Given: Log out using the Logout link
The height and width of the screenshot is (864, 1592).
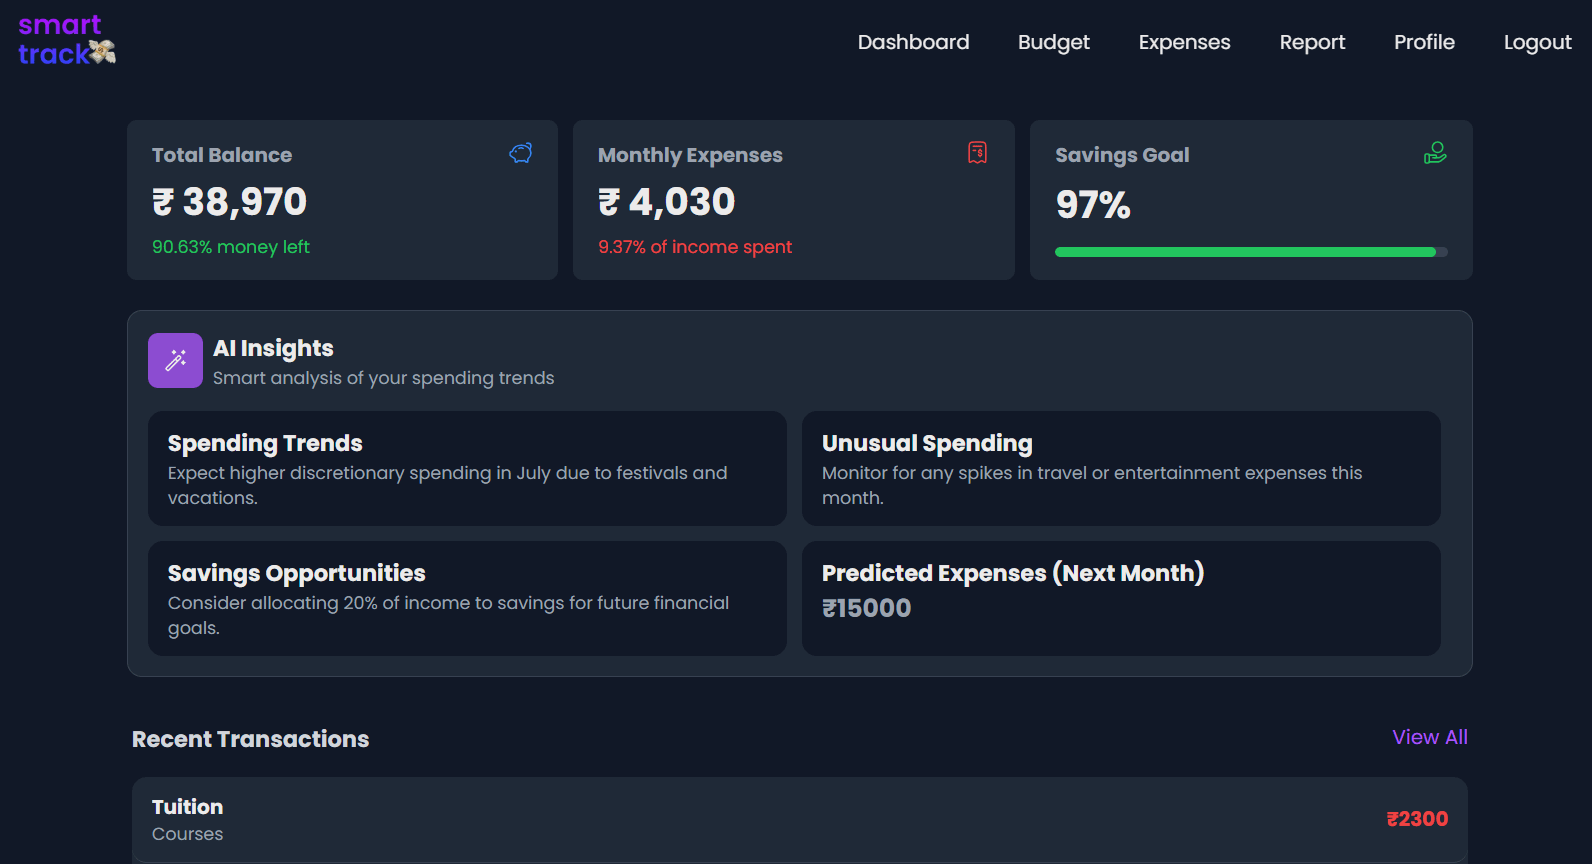Looking at the screenshot, I should pos(1537,42).
